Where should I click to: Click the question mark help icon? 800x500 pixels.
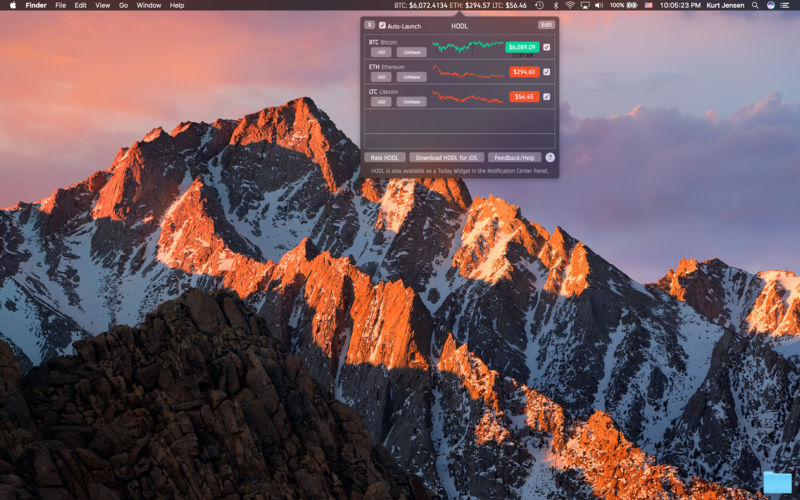pos(550,158)
